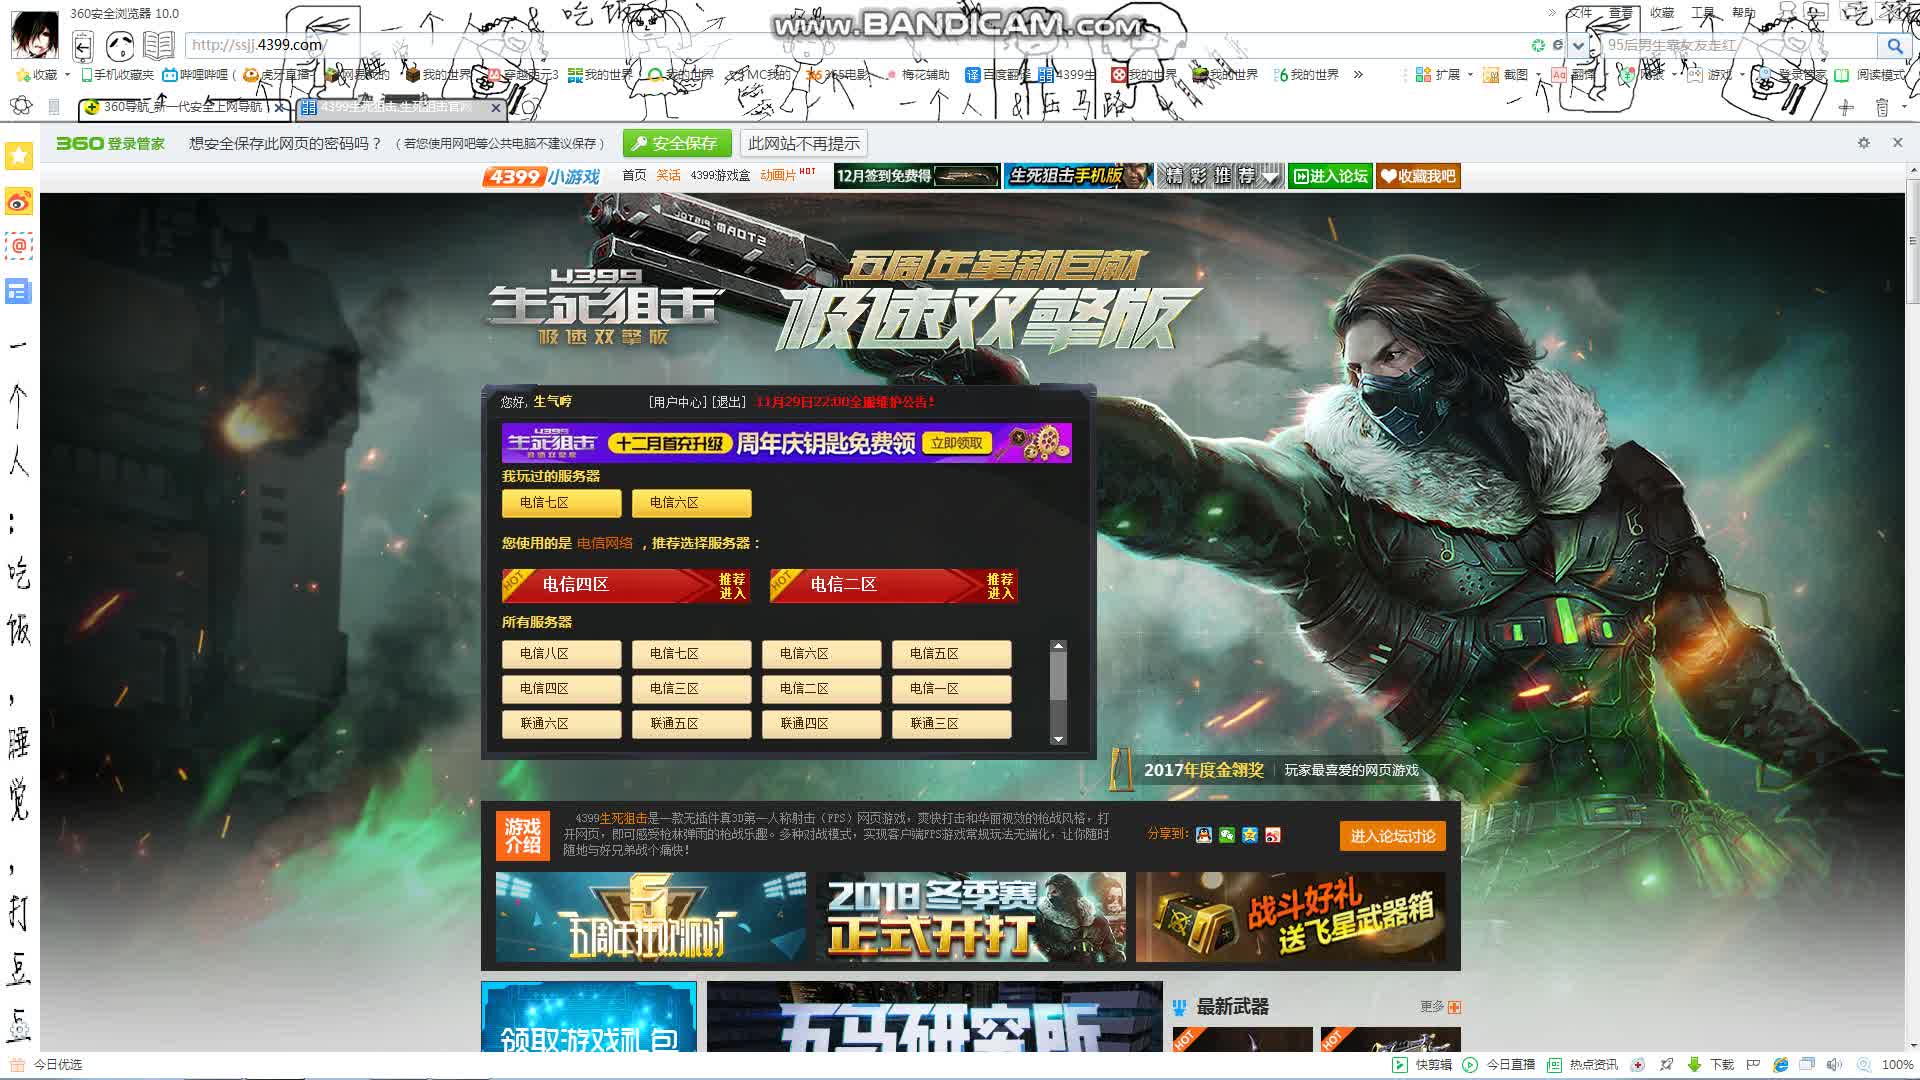Click 立即领取 on anniversary key banner
Screen dimensions: 1920x1080
click(x=957, y=443)
